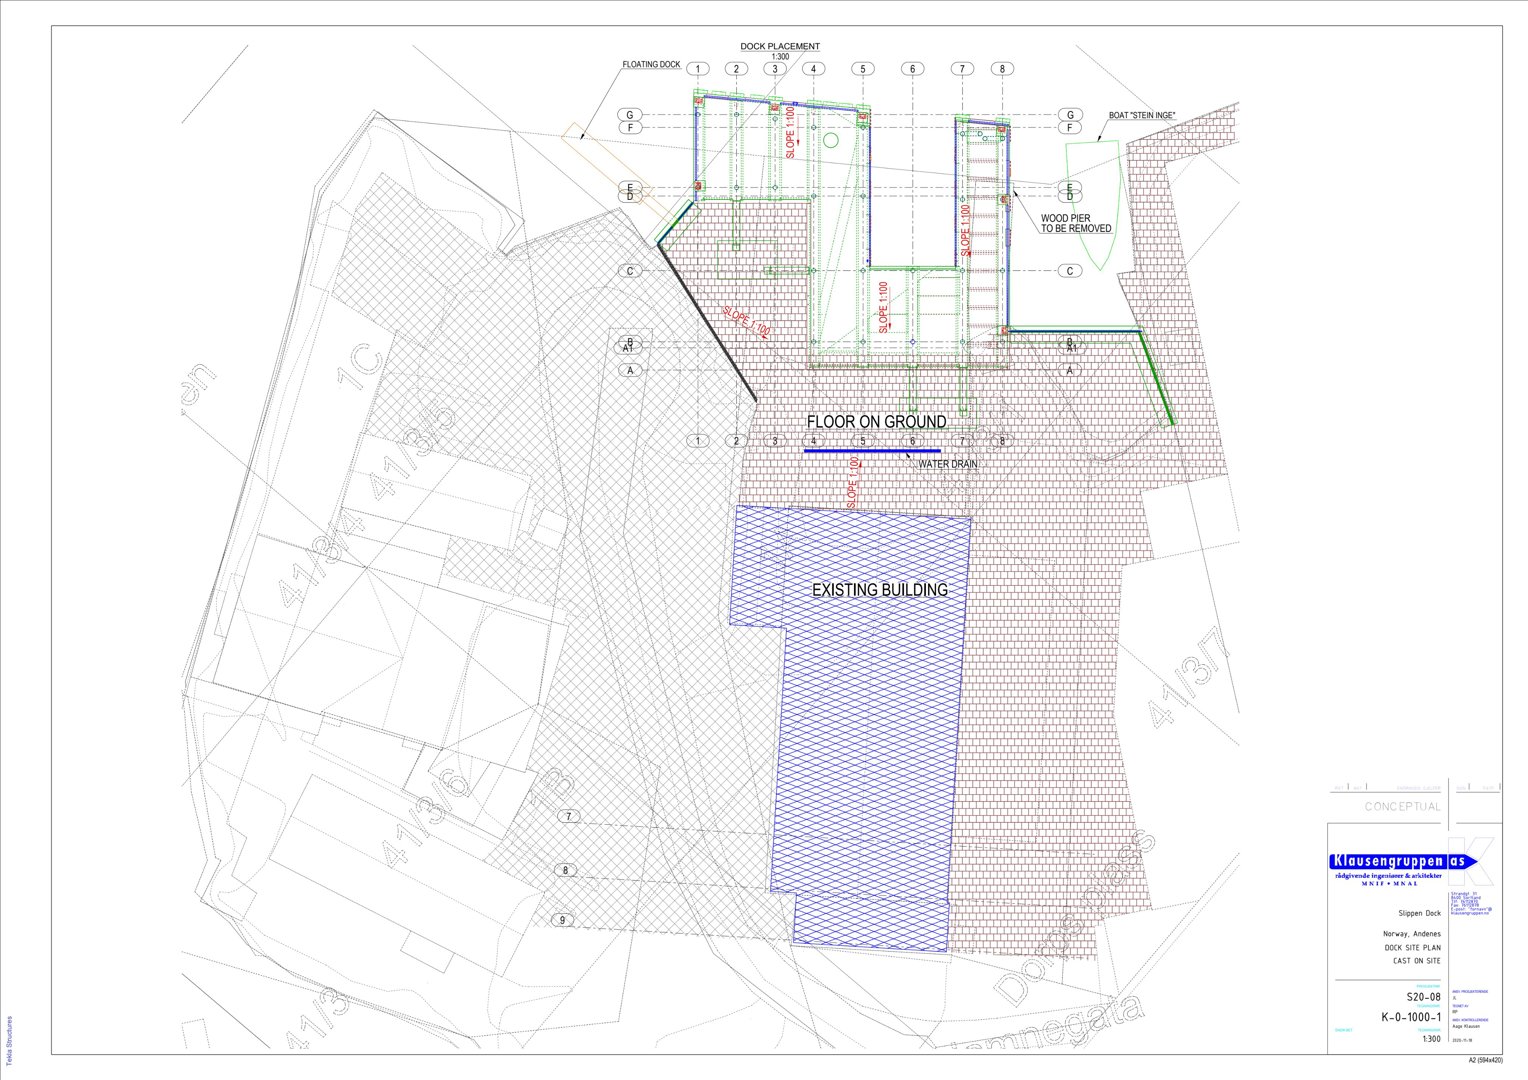
Task: Select the FLOOR ON GROUND label
Action: click(x=876, y=422)
